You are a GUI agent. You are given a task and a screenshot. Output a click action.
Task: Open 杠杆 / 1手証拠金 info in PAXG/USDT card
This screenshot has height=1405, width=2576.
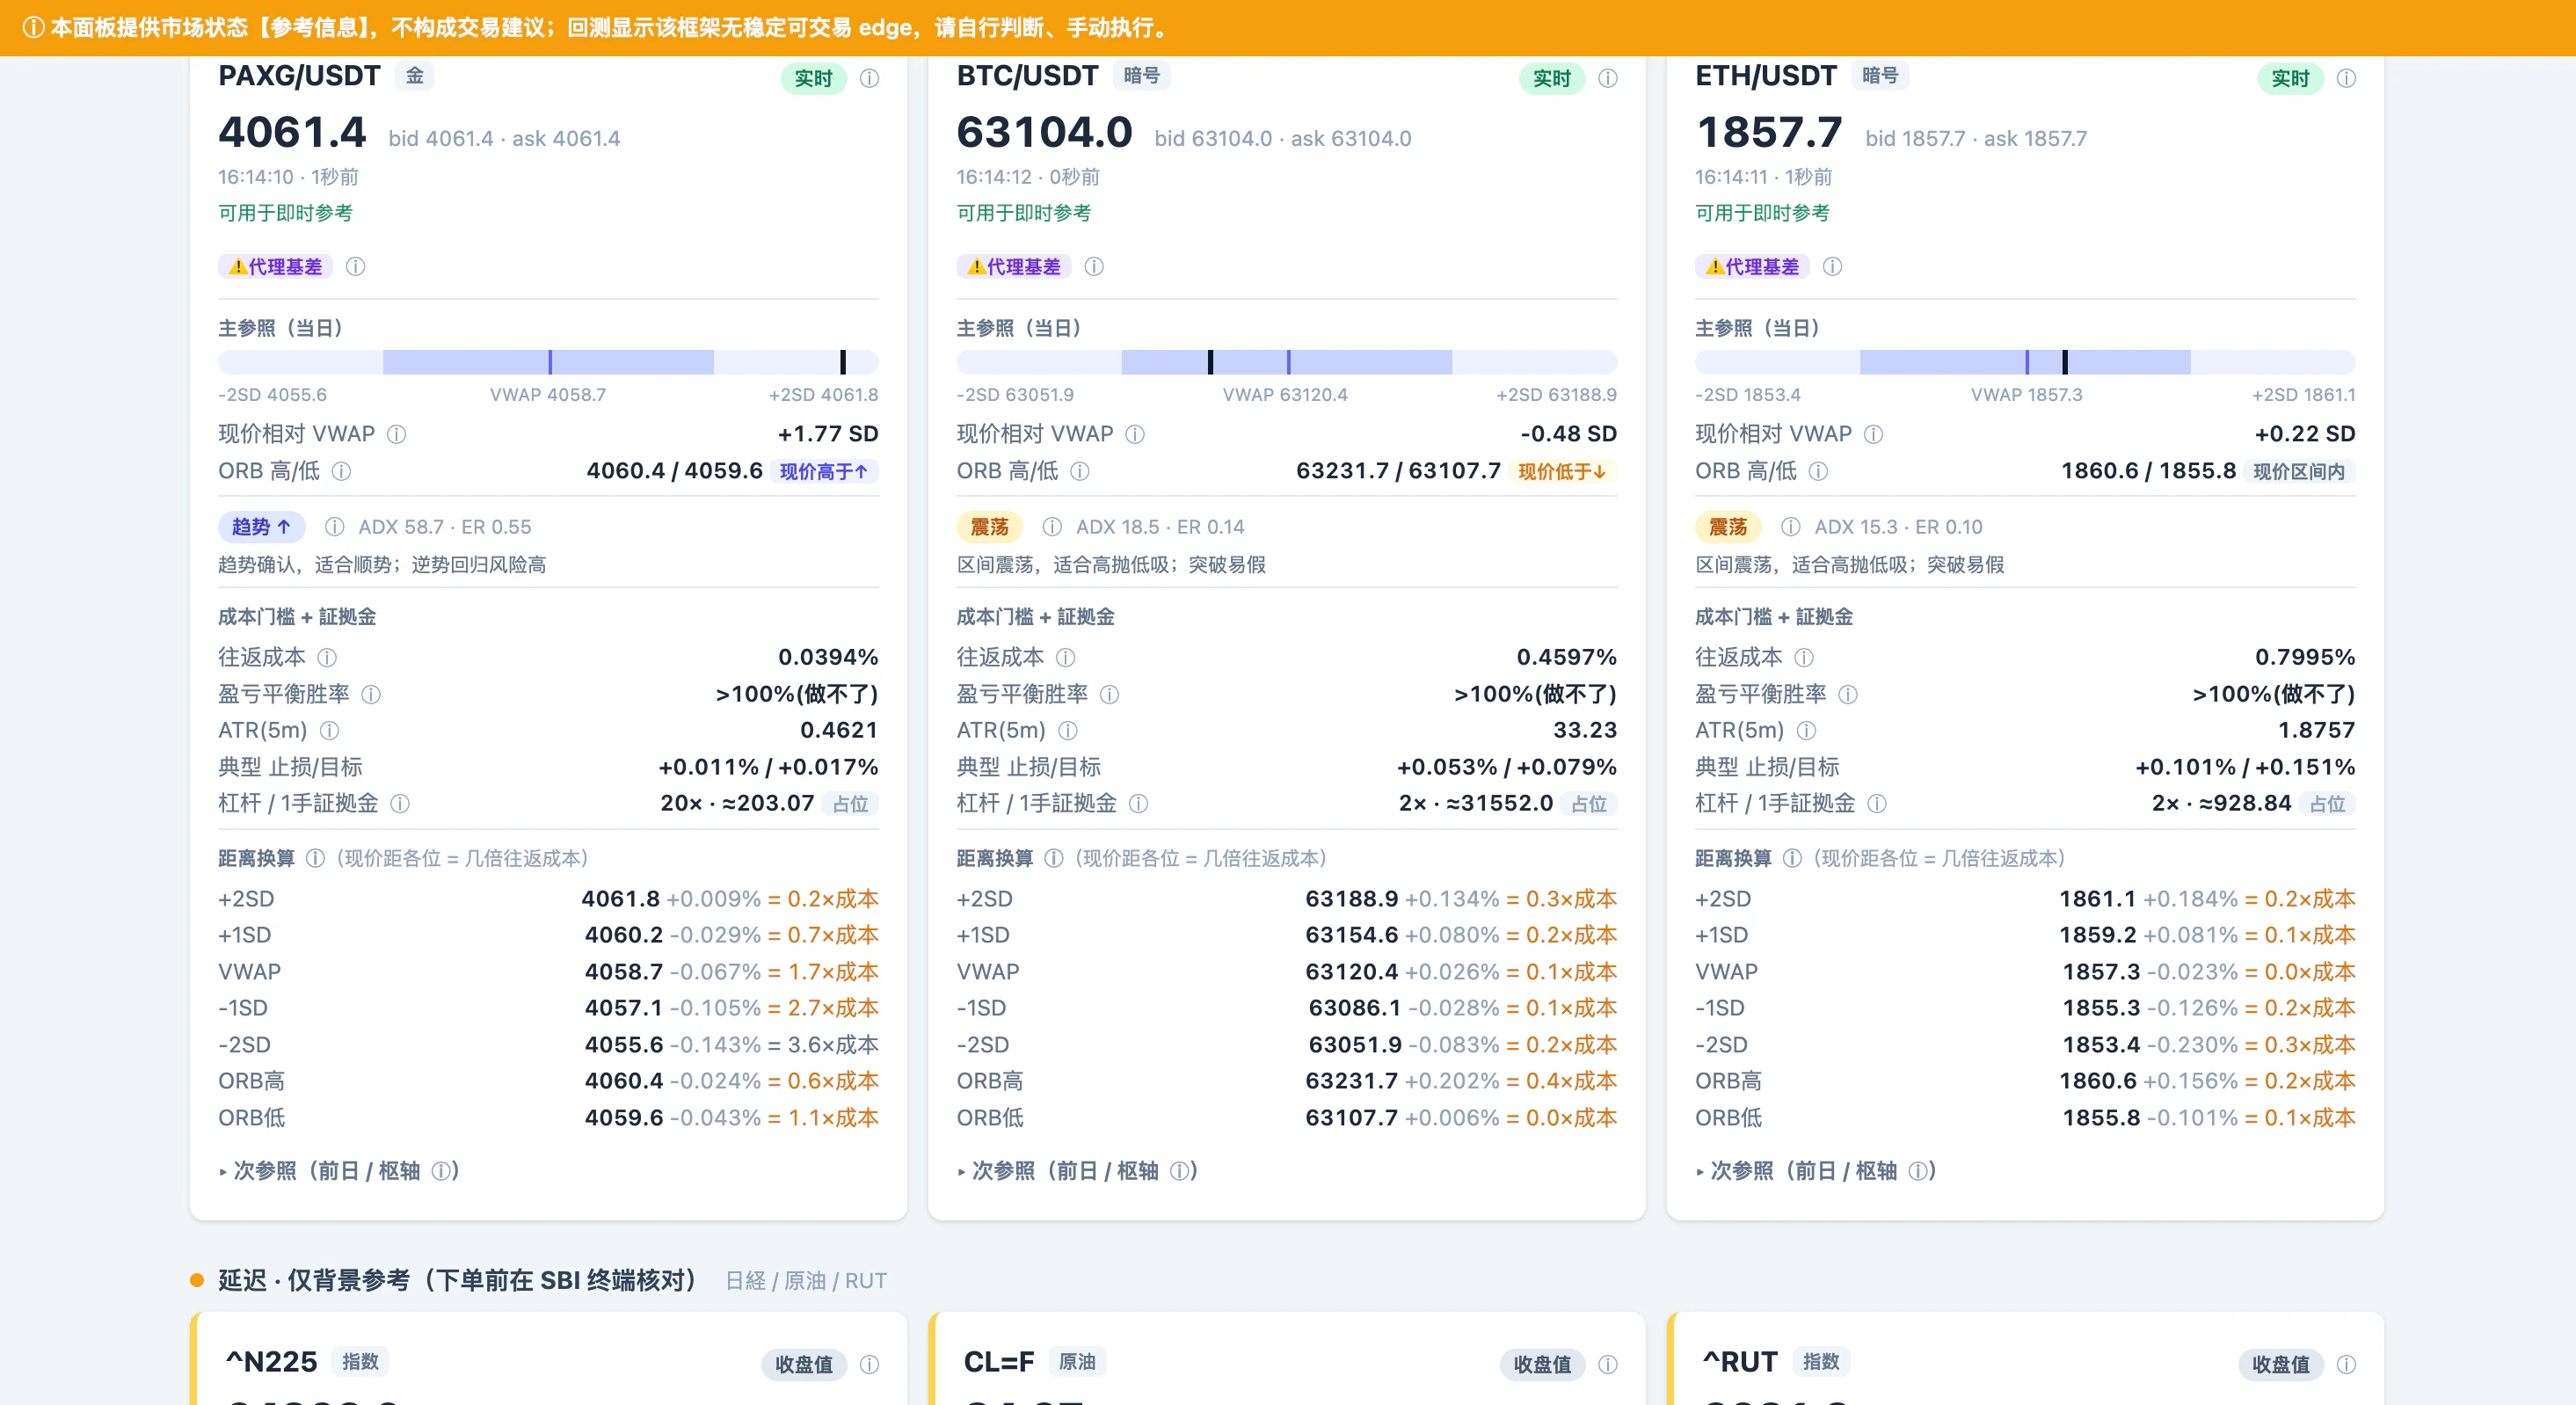(x=400, y=804)
